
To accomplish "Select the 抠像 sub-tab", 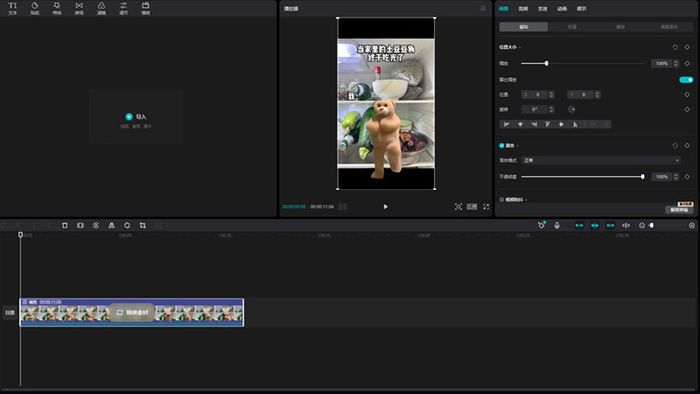I will pos(572,27).
